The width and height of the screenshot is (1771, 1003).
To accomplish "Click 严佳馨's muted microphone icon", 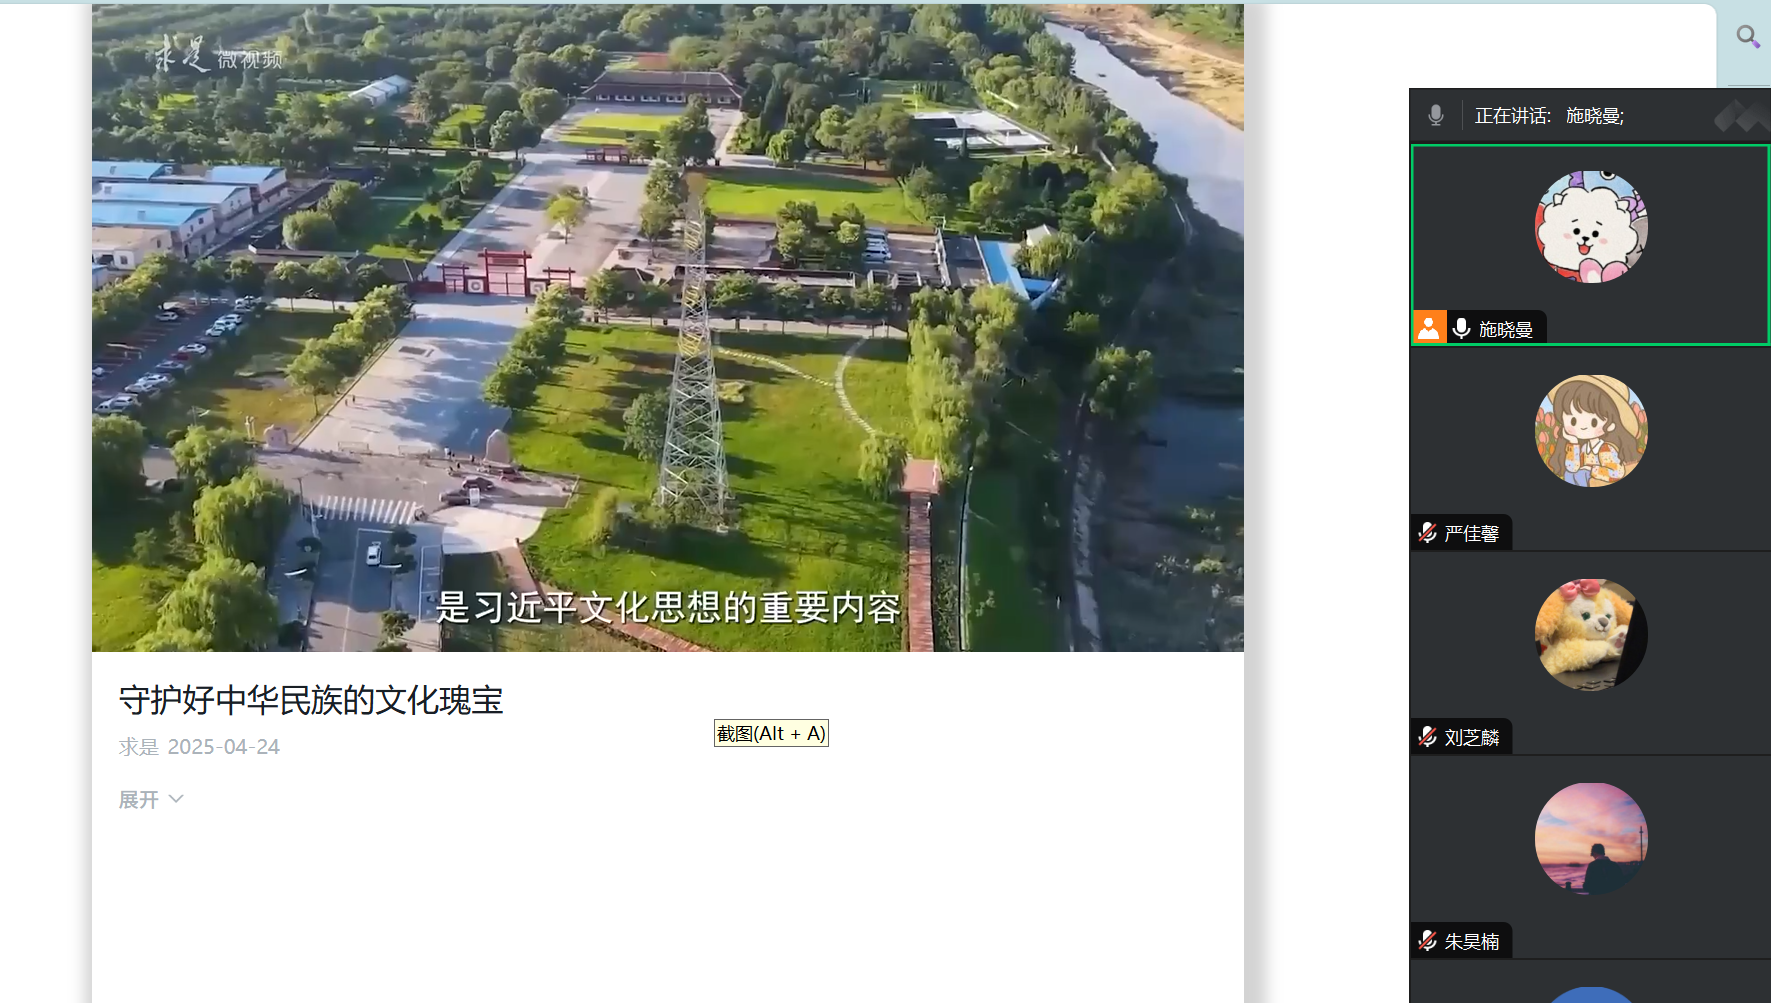I will coord(1427,533).
